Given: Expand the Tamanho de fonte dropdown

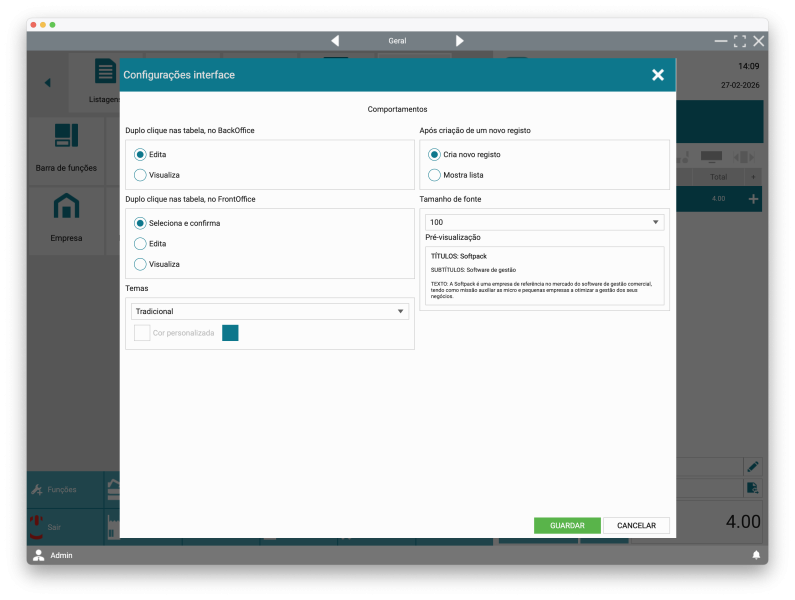Looking at the screenshot, I should [545, 222].
